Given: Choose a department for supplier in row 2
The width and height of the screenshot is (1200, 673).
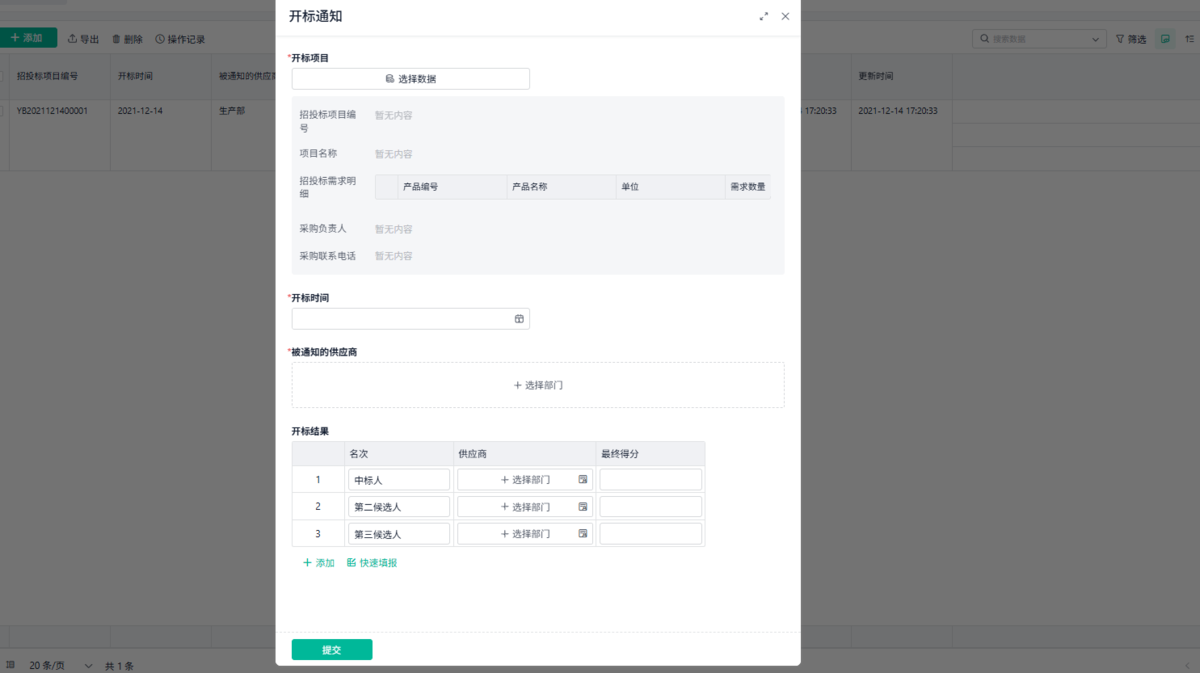Looking at the screenshot, I should pyautogui.click(x=525, y=507).
